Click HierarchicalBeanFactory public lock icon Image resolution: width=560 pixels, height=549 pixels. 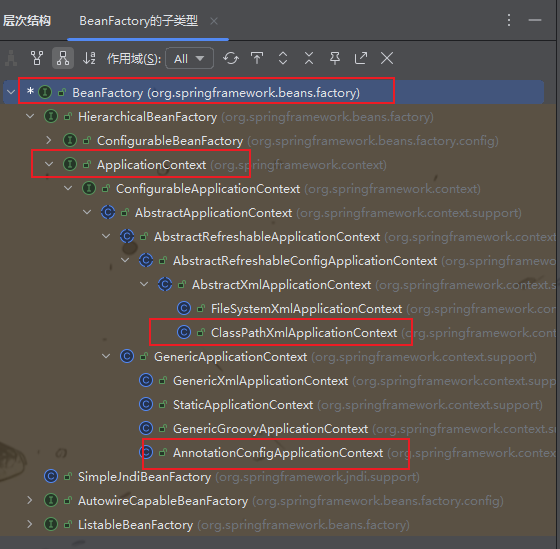point(68,116)
